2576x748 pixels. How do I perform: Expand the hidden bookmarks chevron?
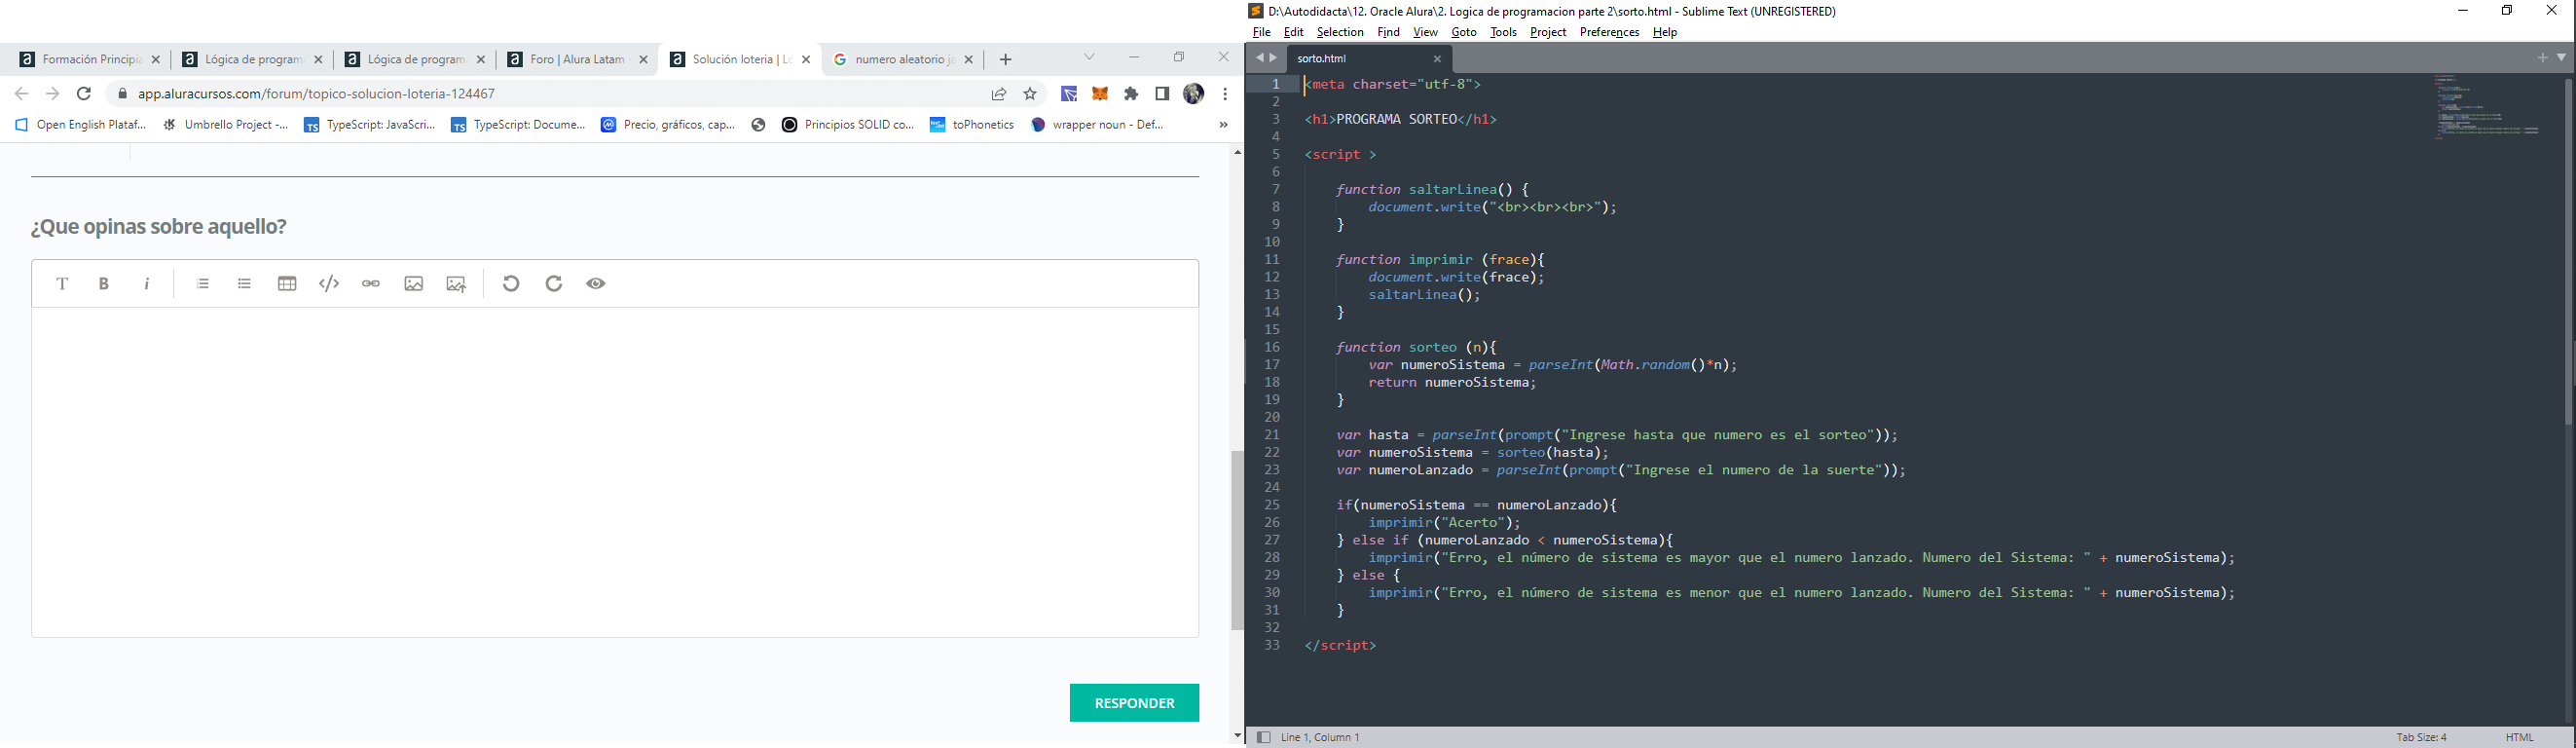(x=1223, y=125)
